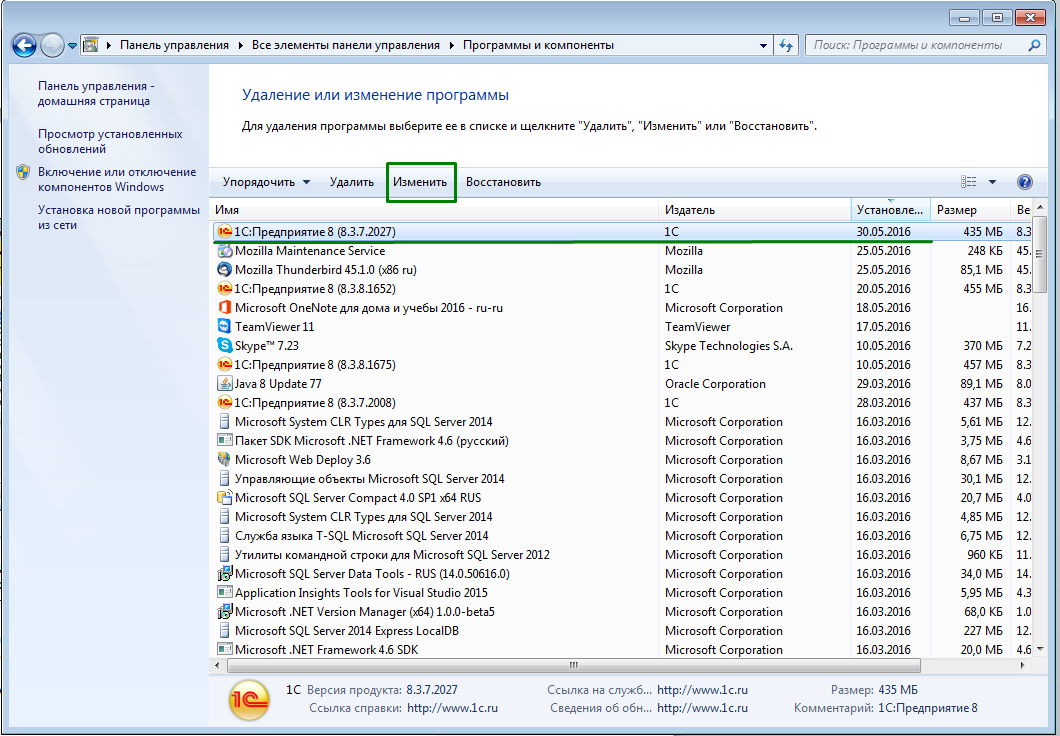The image size is (1060, 736).
Task: Click the back navigation arrow button
Action: pyautogui.click(x=25, y=45)
